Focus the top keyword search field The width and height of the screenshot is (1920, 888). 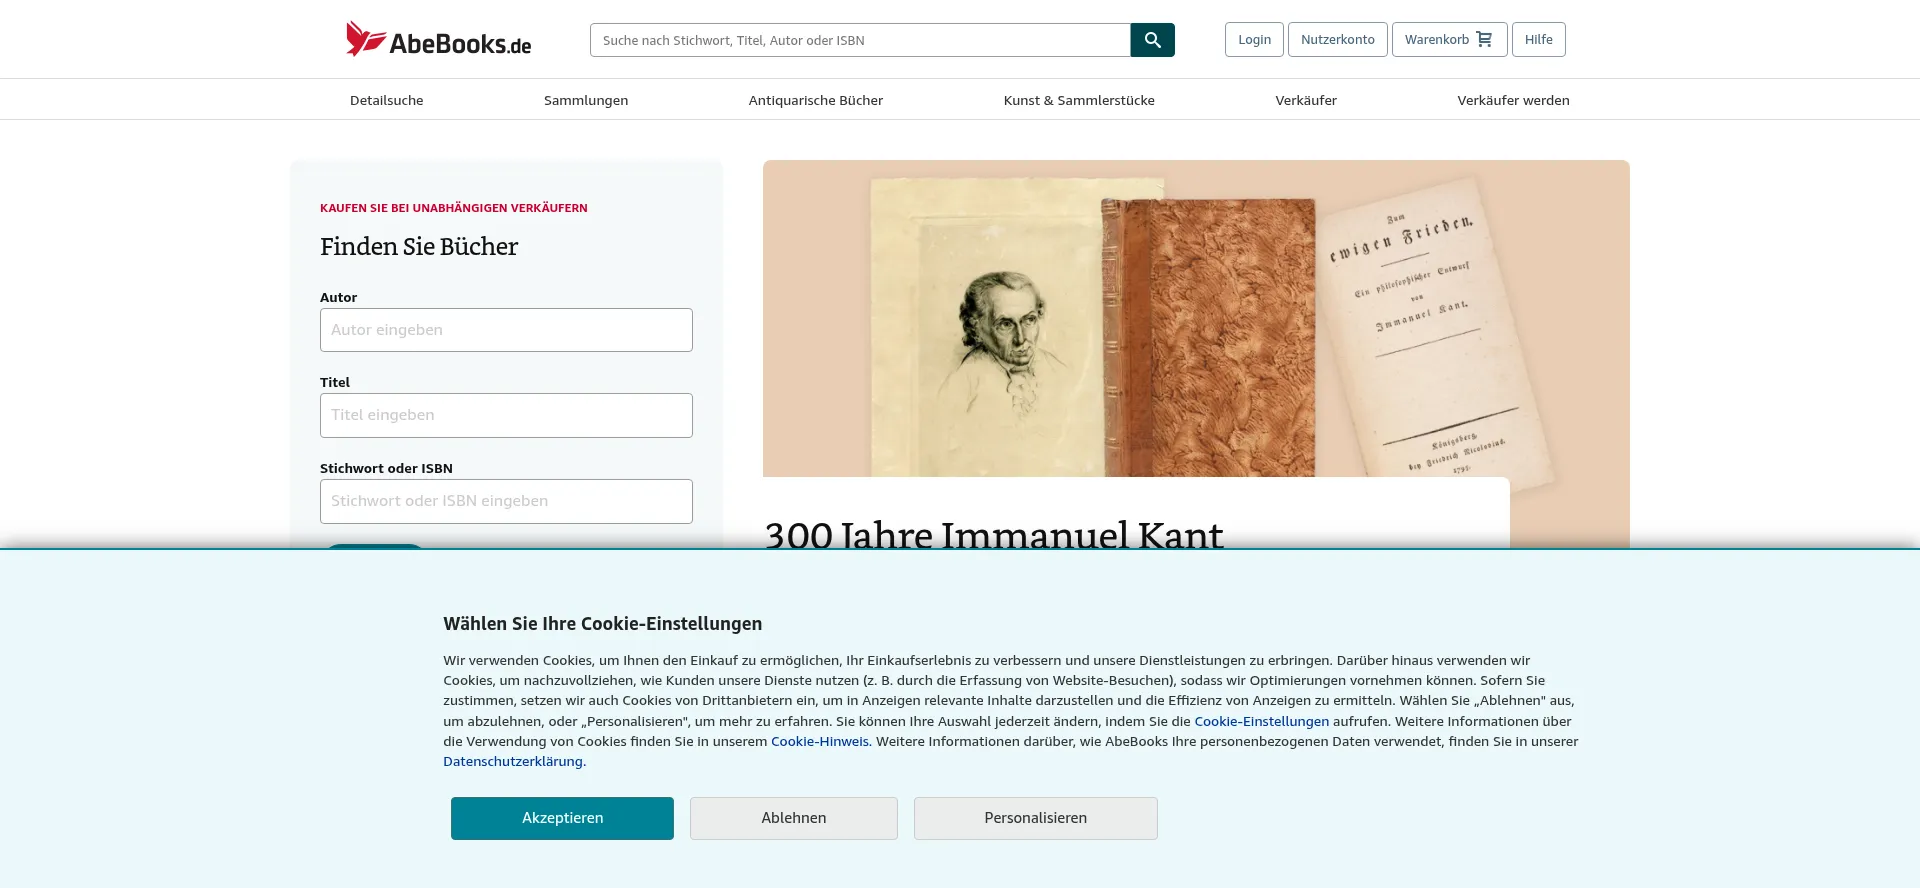coord(860,40)
